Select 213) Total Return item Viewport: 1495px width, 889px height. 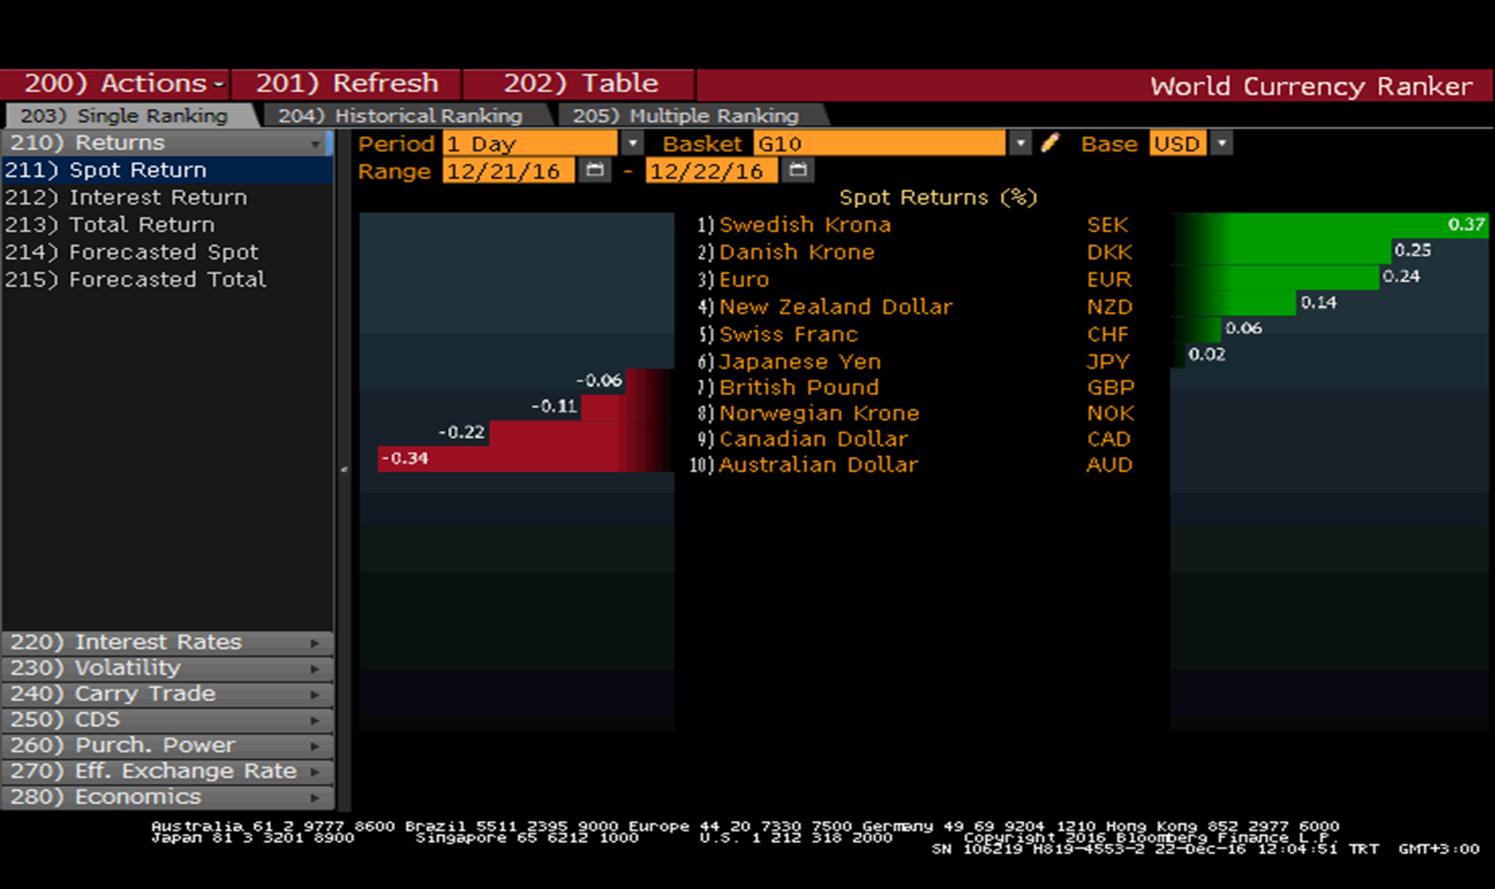pos(166,225)
